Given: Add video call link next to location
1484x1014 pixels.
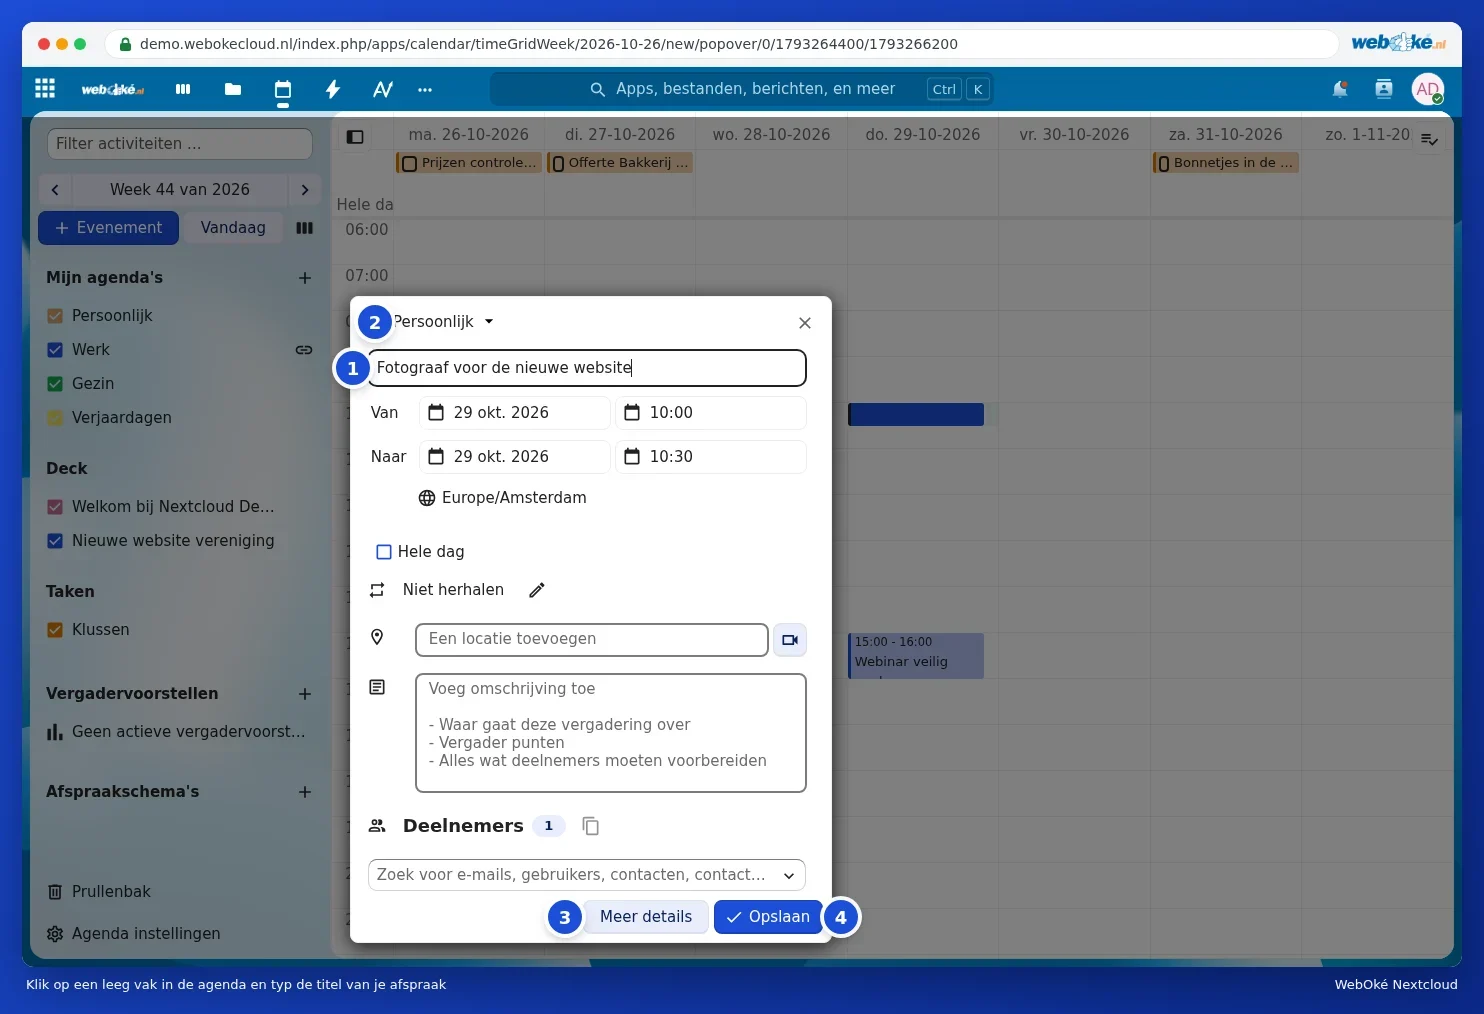Looking at the screenshot, I should pyautogui.click(x=790, y=640).
